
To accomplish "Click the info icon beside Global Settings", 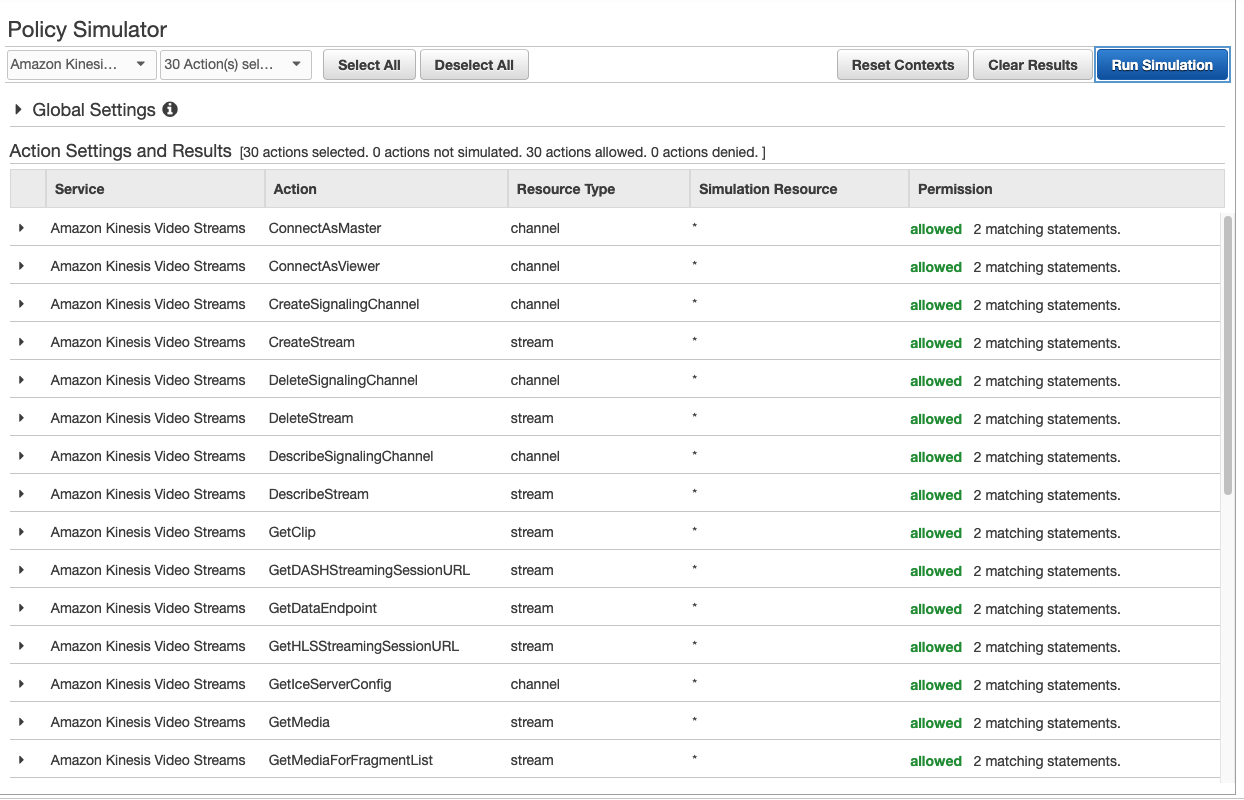I will click(x=170, y=109).
